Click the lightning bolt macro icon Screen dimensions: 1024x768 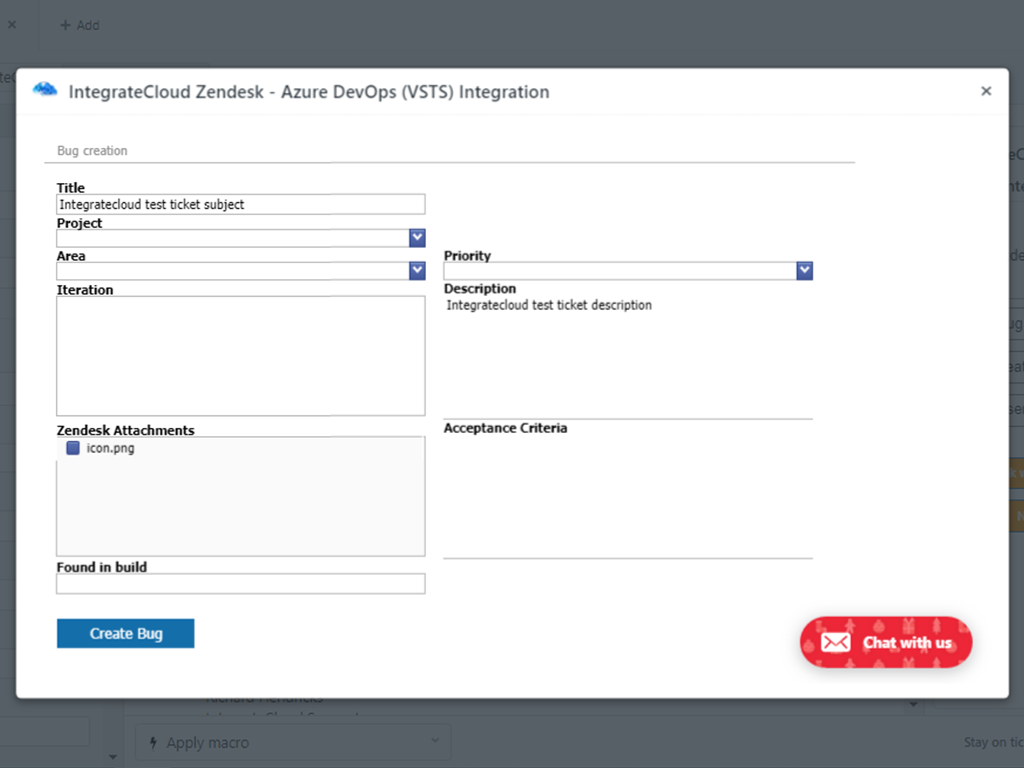pos(153,743)
